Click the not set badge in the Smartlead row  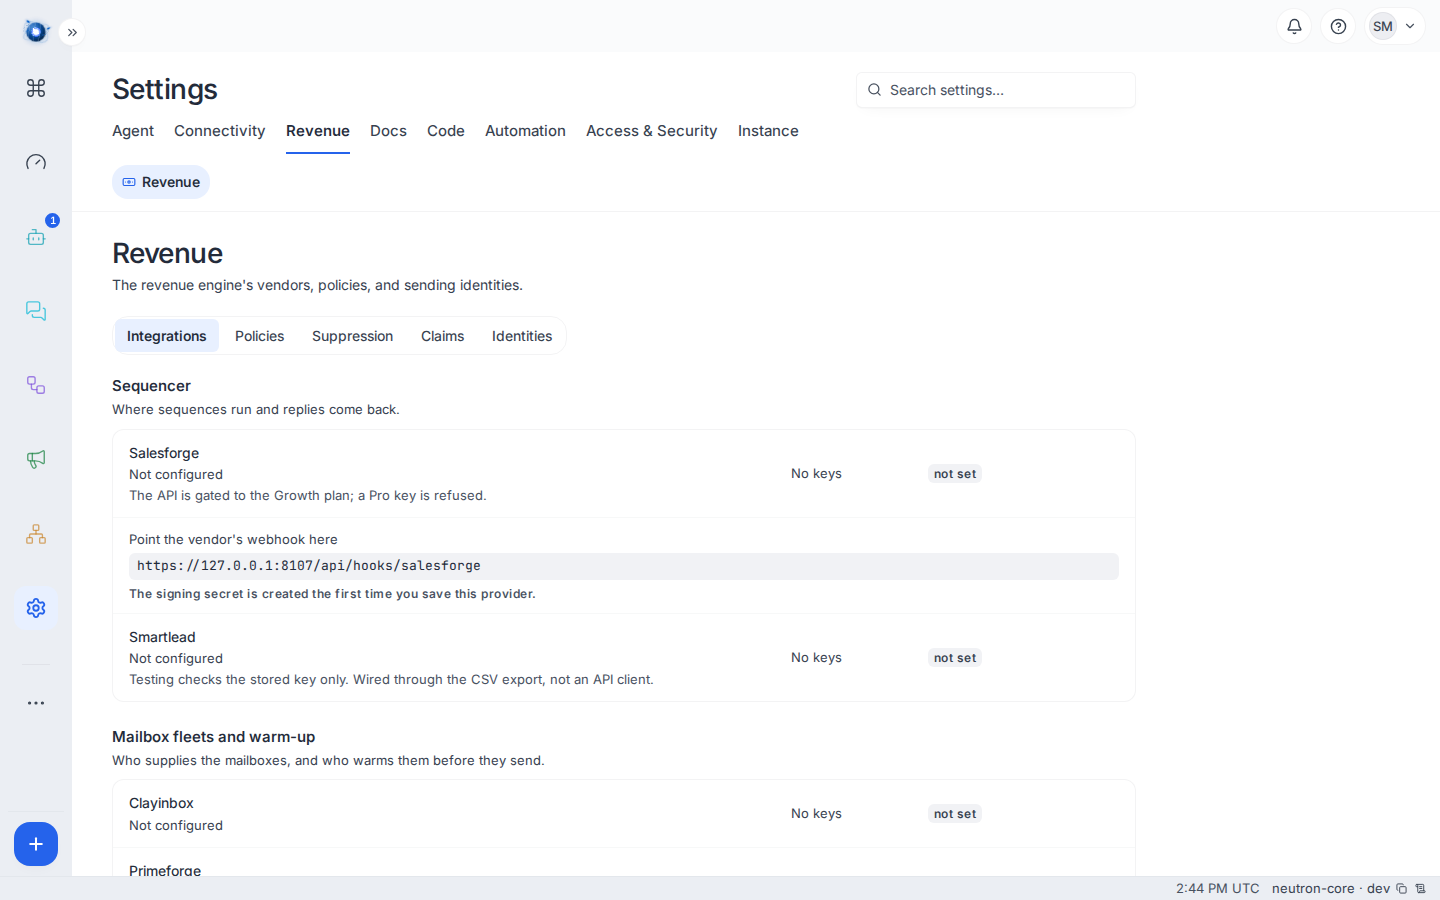point(955,658)
